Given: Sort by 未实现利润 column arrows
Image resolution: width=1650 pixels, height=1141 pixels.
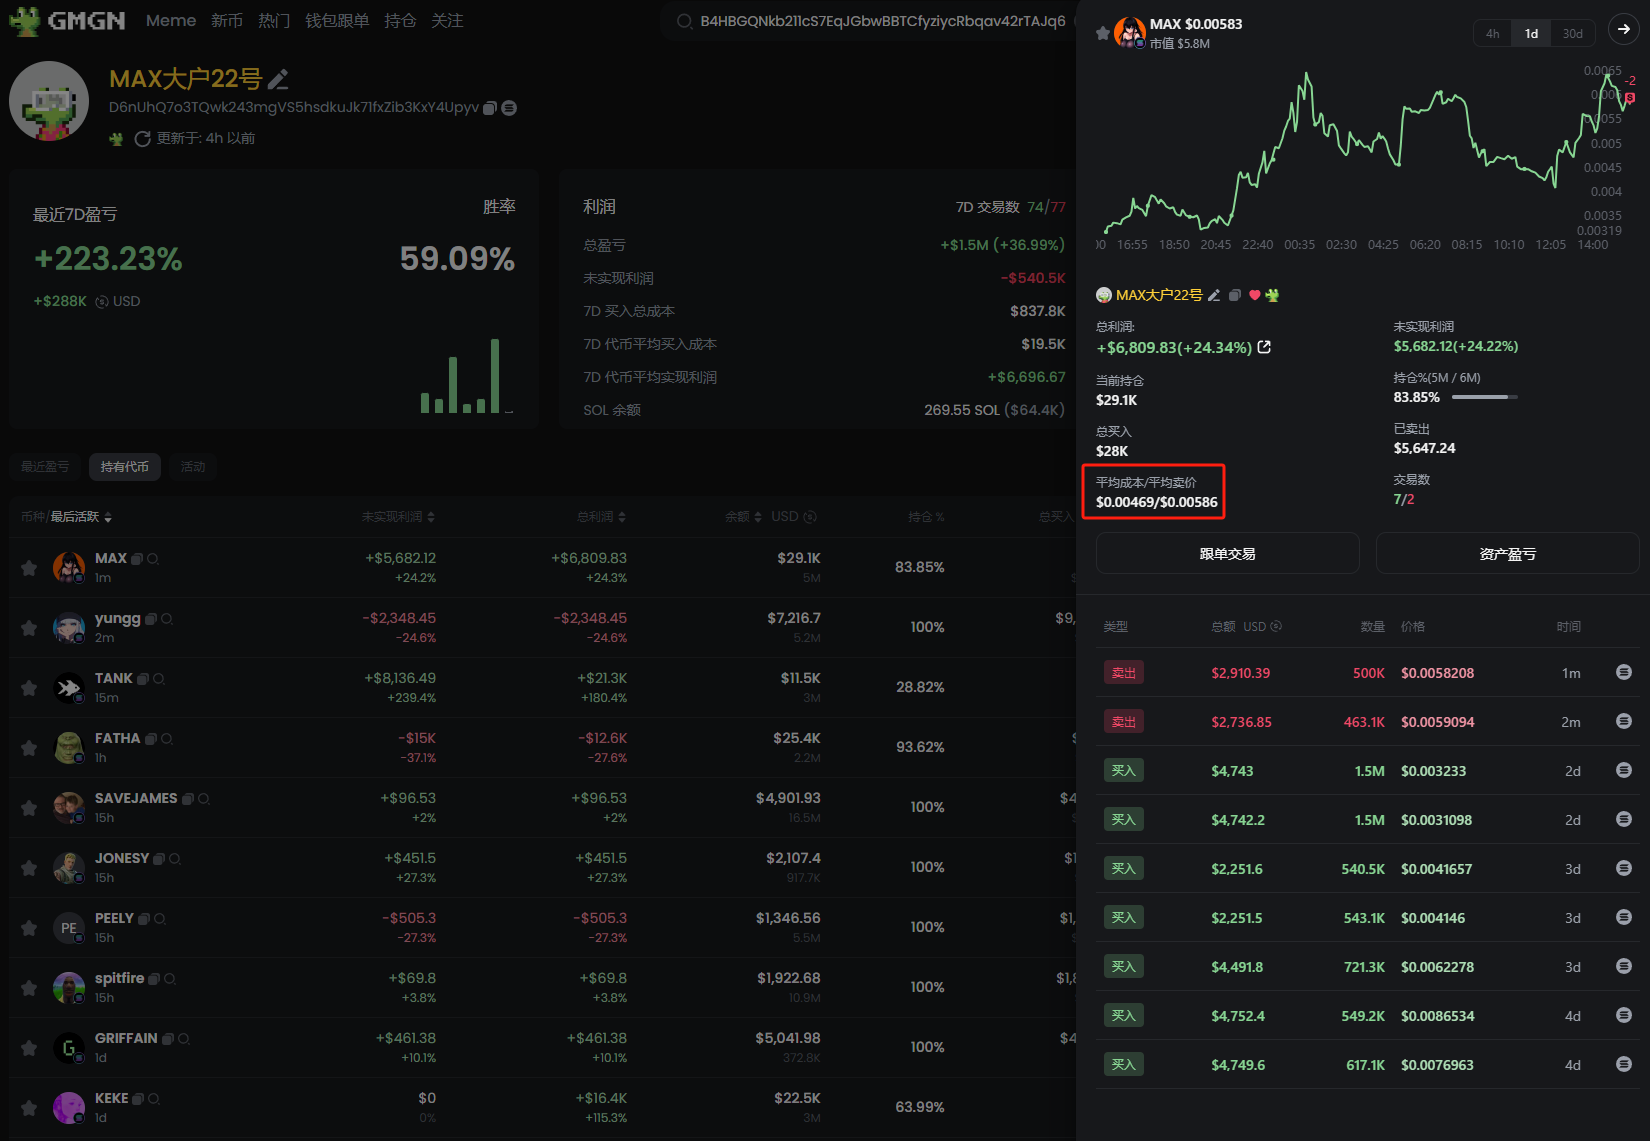Looking at the screenshot, I should click(x=431, y=517).
